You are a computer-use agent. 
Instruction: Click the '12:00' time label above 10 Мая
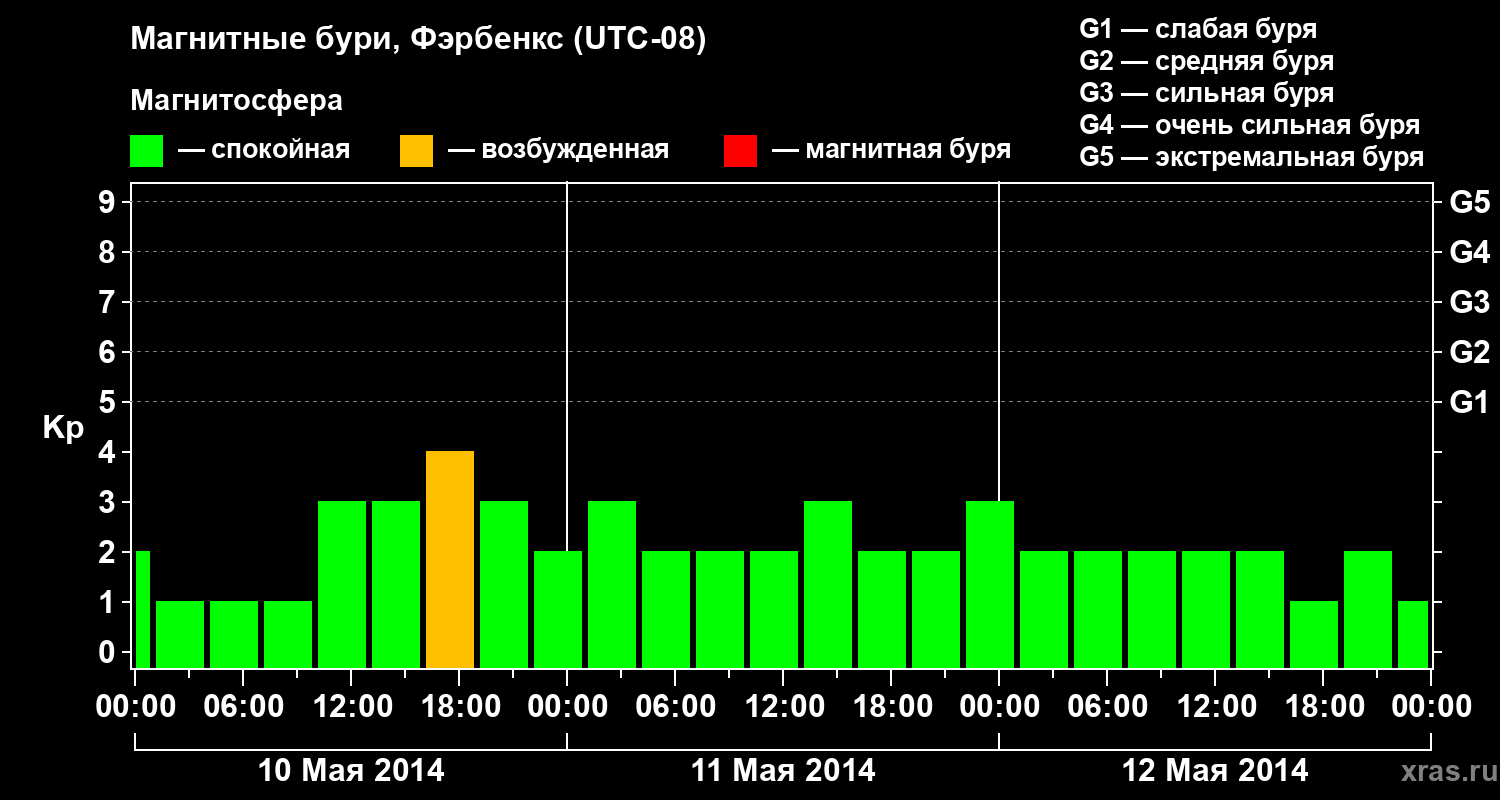coord(351,706)
